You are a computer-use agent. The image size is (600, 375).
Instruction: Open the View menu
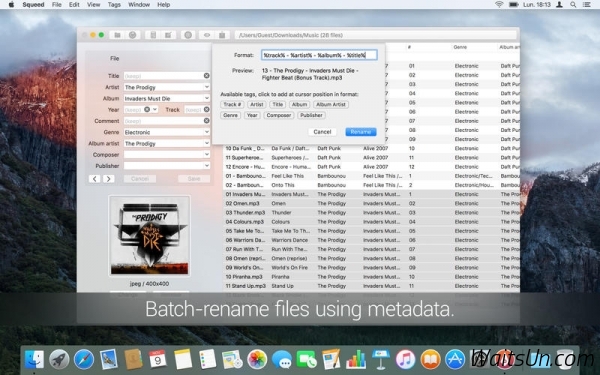click(x=93, y=5)
